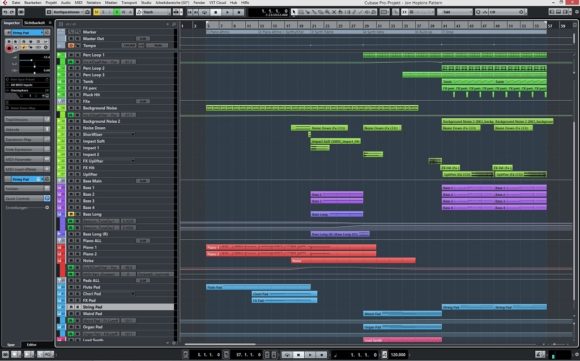Click the find tracks search icon
Screen dimensions: 580x361
pyautogui.click(x=174, y=24)
